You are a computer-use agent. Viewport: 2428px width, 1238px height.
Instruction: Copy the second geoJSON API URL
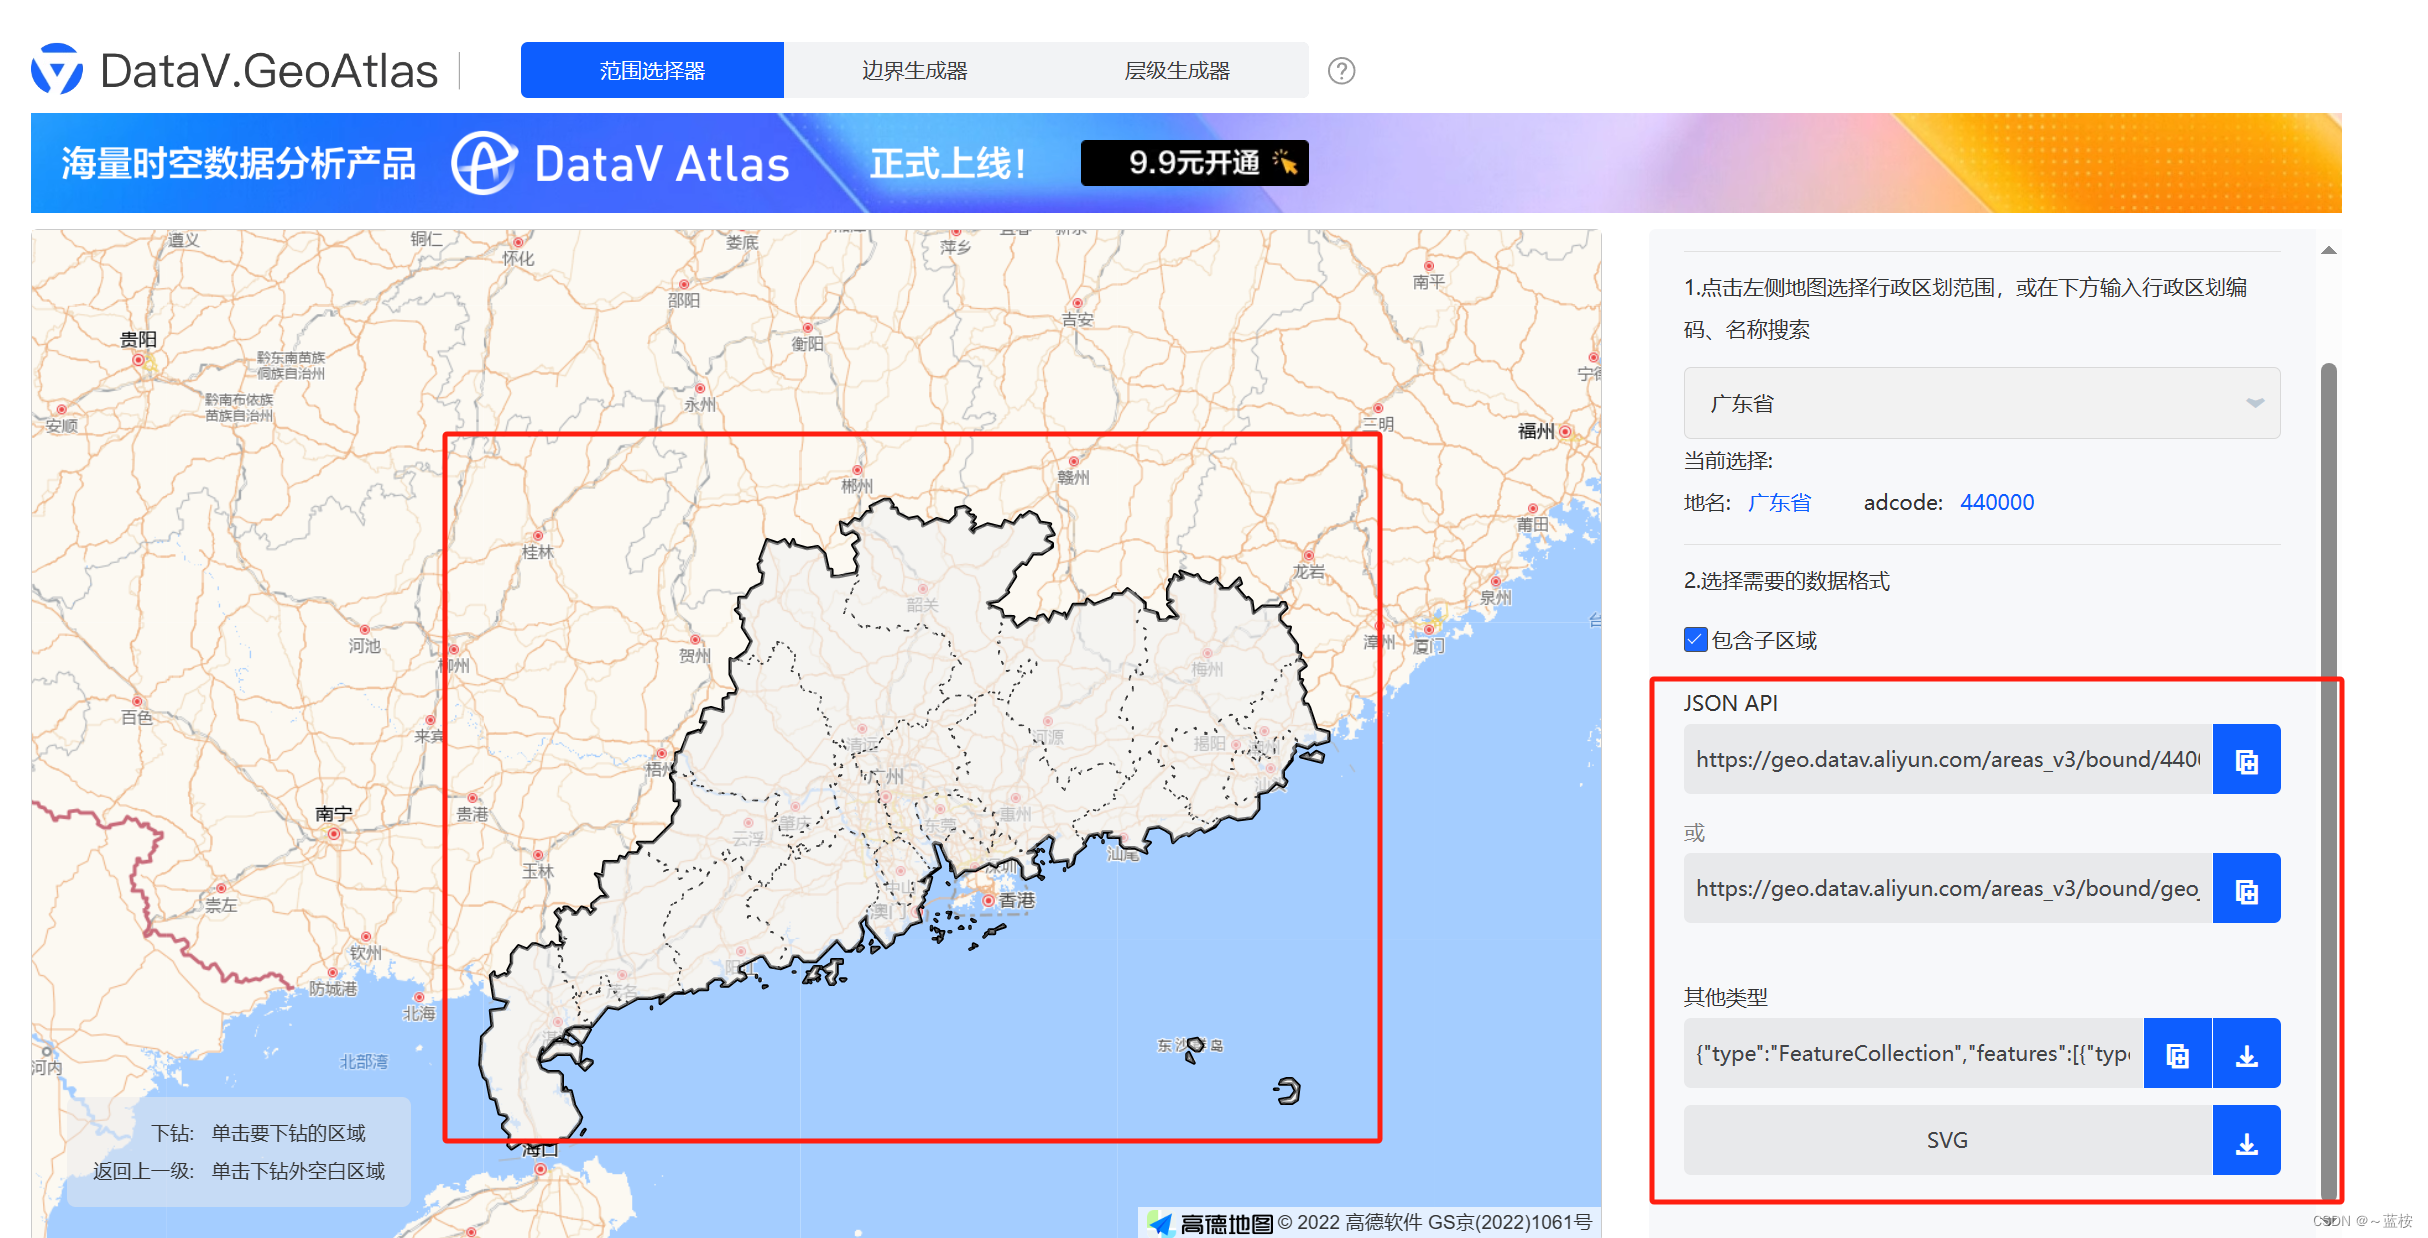coord(2246,888)
